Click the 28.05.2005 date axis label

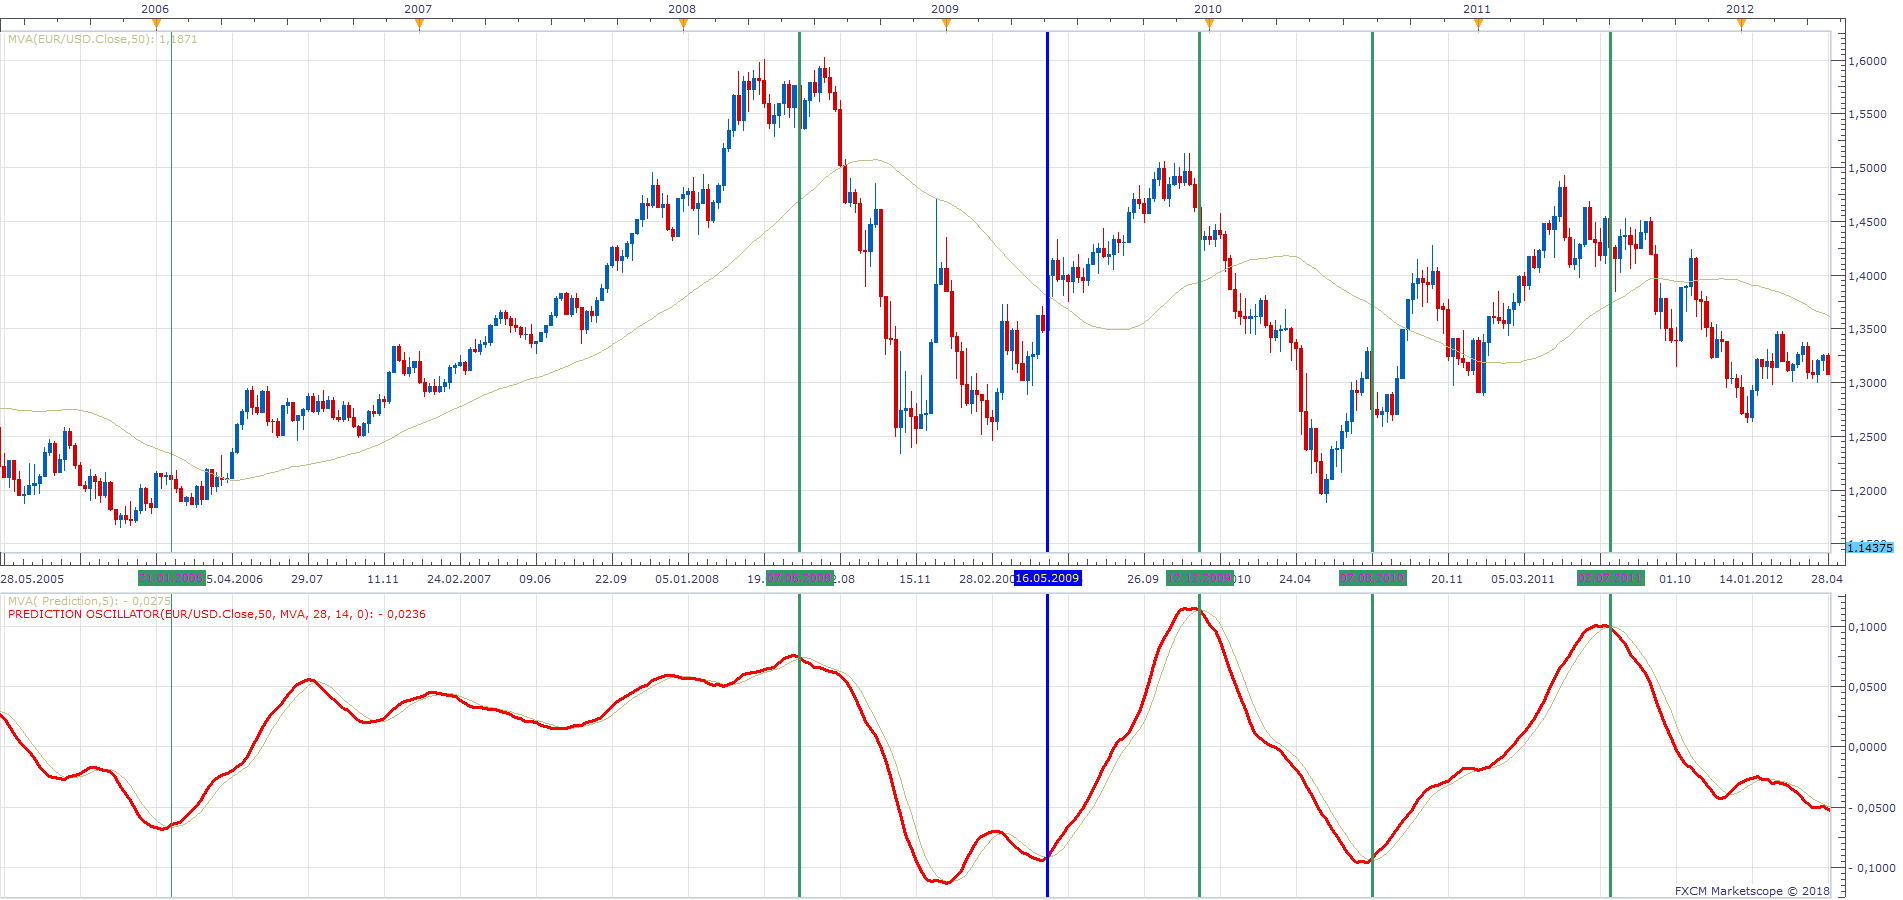pos(32,579)
